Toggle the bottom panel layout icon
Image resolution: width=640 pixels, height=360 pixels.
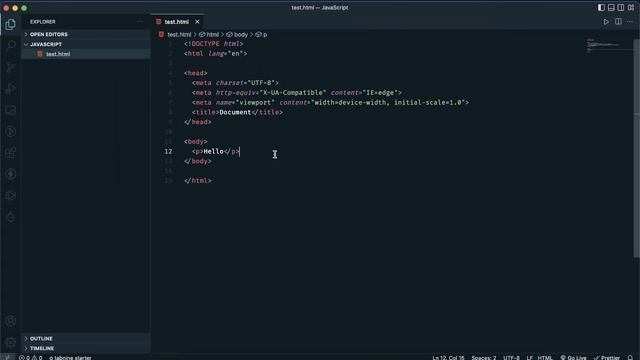coord(611,7)
